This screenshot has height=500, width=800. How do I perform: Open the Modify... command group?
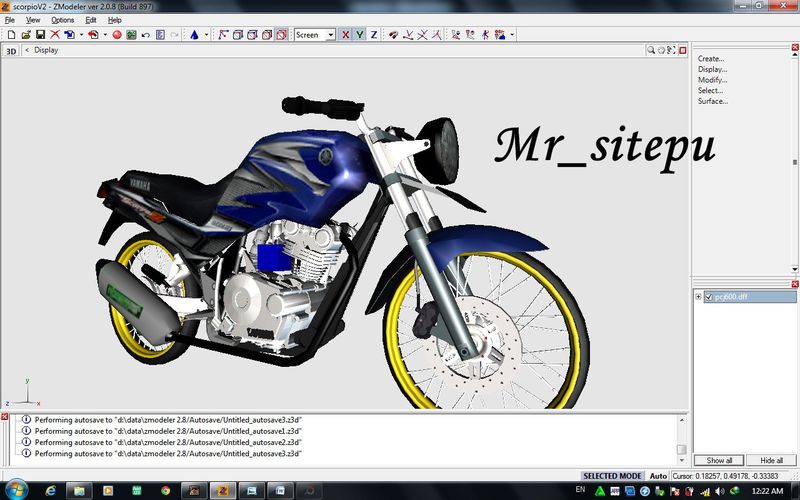pyautogui.click(x=712, y=80)
